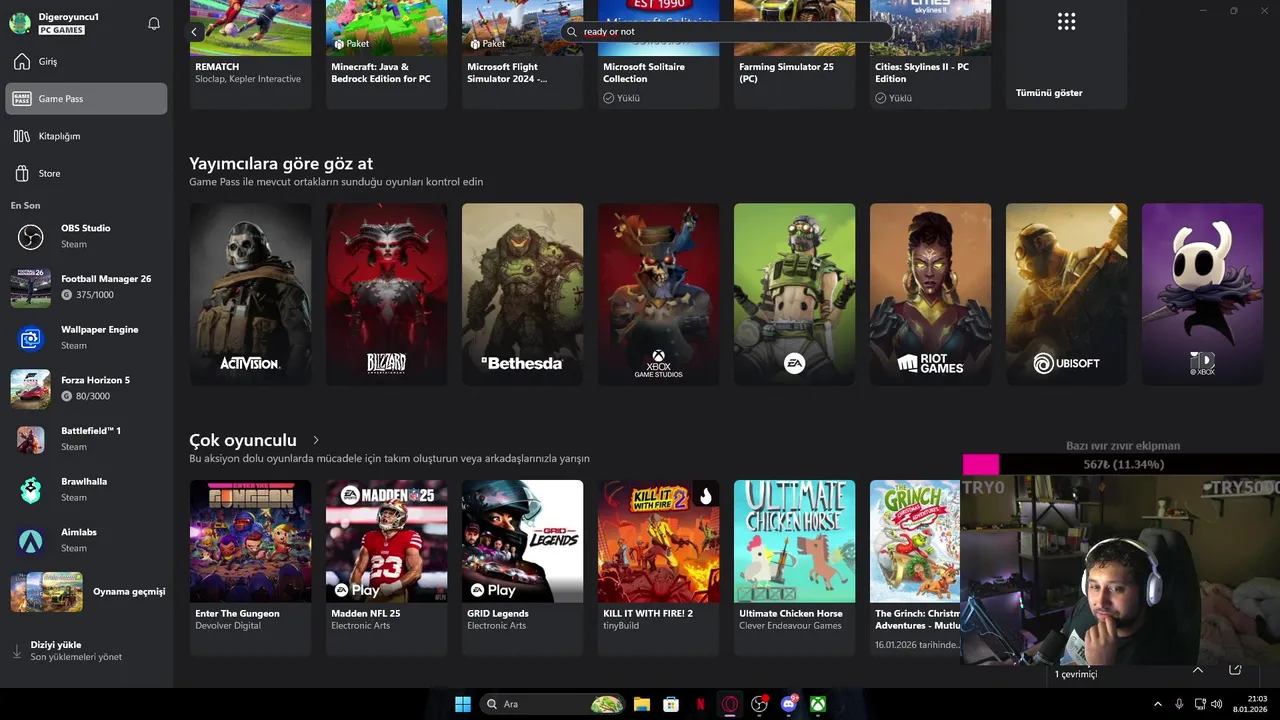Open Battlefield 1 recent entry
Screen dimensions: 1280x720
[x=86, y=439]
